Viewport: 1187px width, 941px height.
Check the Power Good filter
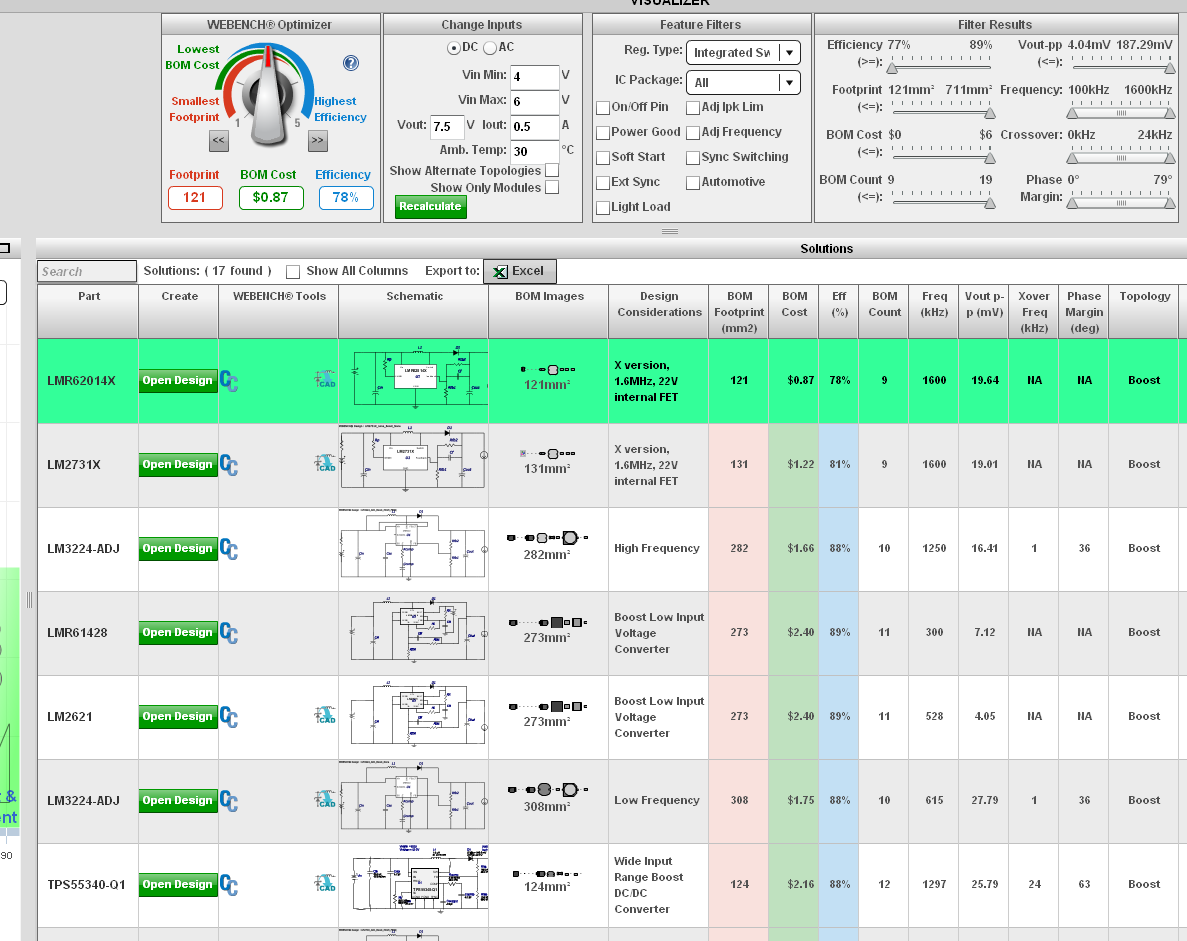point(603,132)
